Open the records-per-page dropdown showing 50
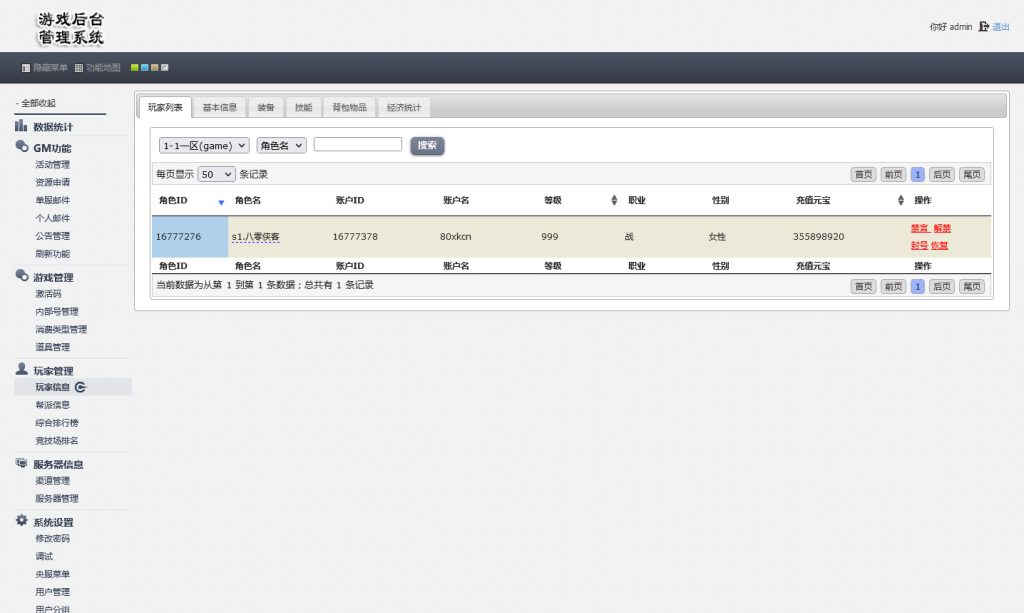The height and width of the screenshot is (613, 1024). tap(216, 174)
